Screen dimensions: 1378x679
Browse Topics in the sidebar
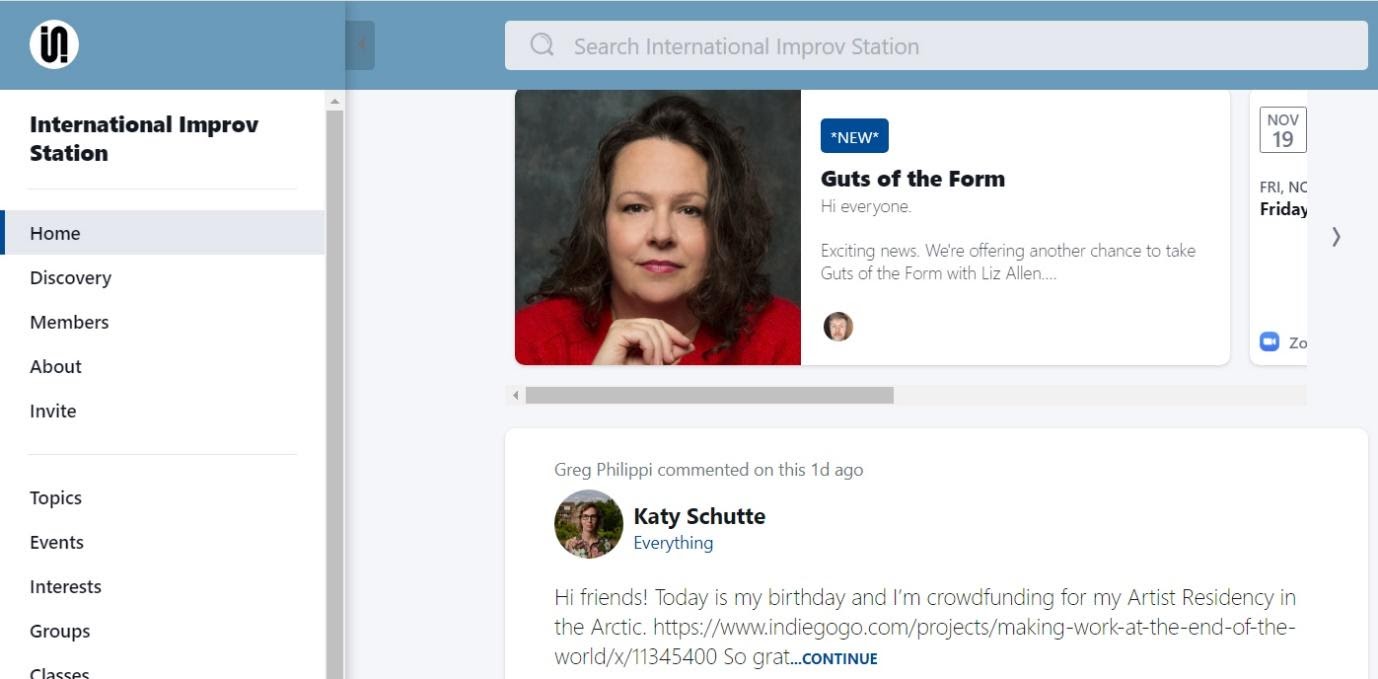pyautogui.click(x=56, y=498)
